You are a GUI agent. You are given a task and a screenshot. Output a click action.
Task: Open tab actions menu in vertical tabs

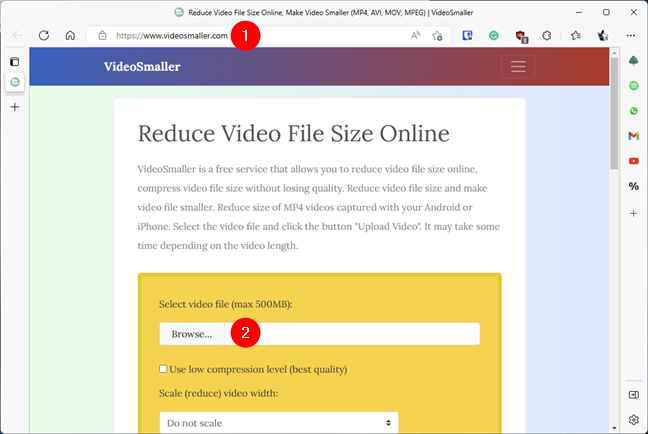[15, 62]
